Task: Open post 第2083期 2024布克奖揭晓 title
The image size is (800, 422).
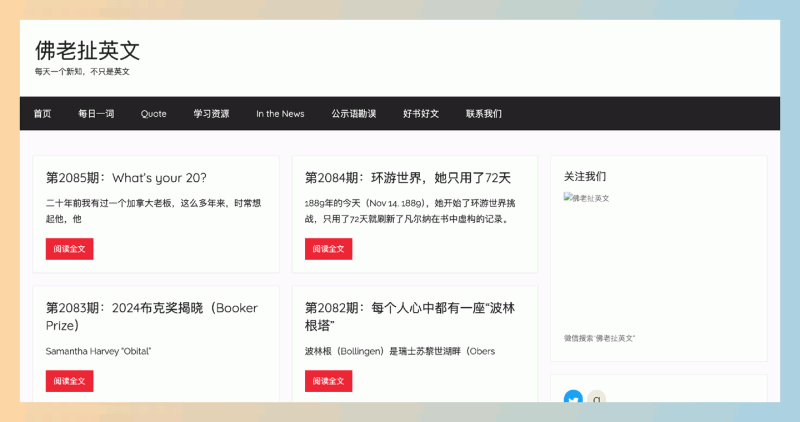Action: pos(152,316)
